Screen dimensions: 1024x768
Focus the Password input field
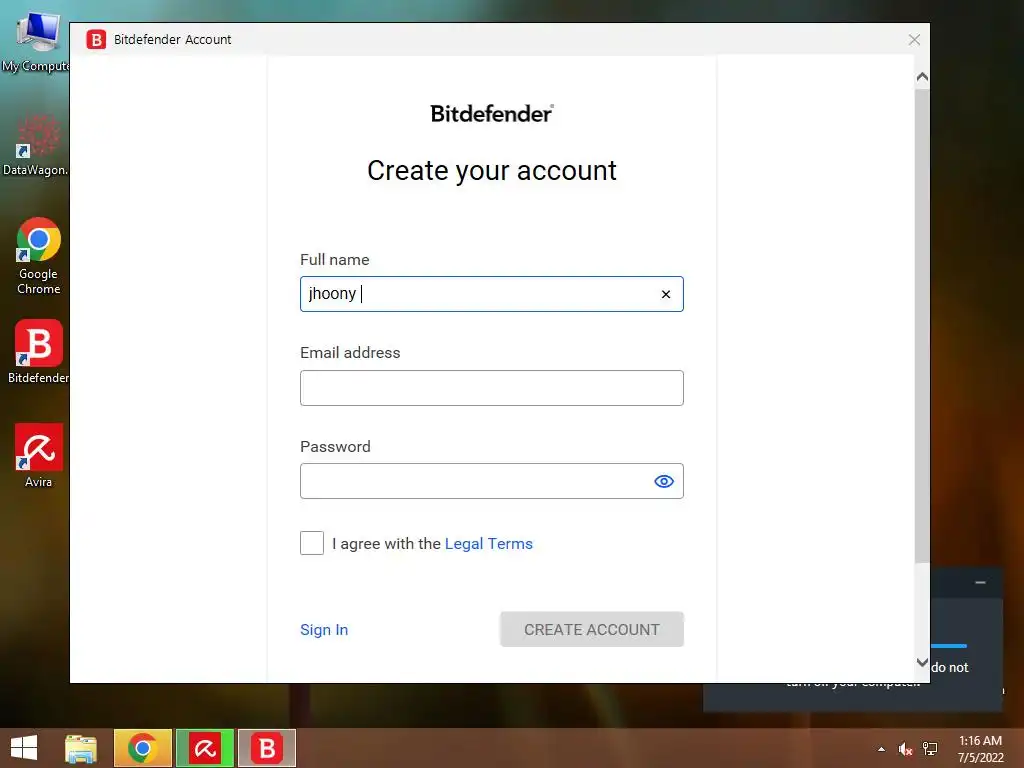[x=492, y=481]
